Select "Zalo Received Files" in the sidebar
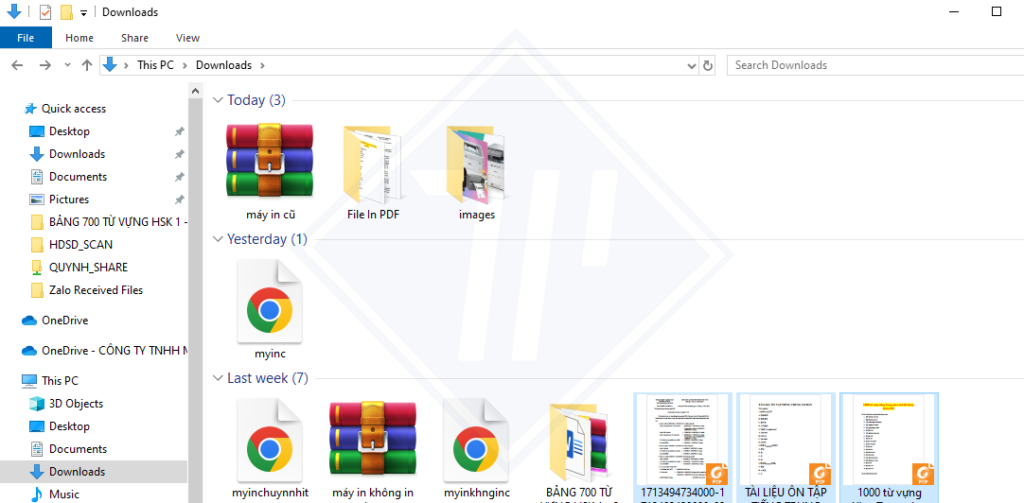1024x503 pixels. (x=95, y=290)
